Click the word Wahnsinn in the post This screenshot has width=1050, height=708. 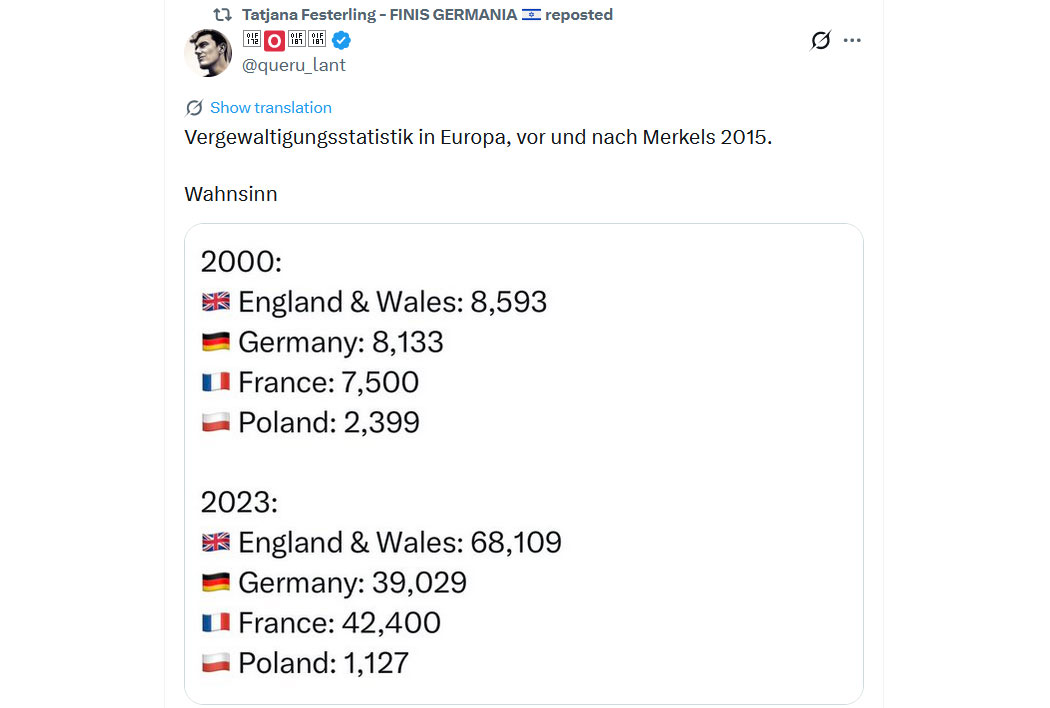(x=231, y=194)
